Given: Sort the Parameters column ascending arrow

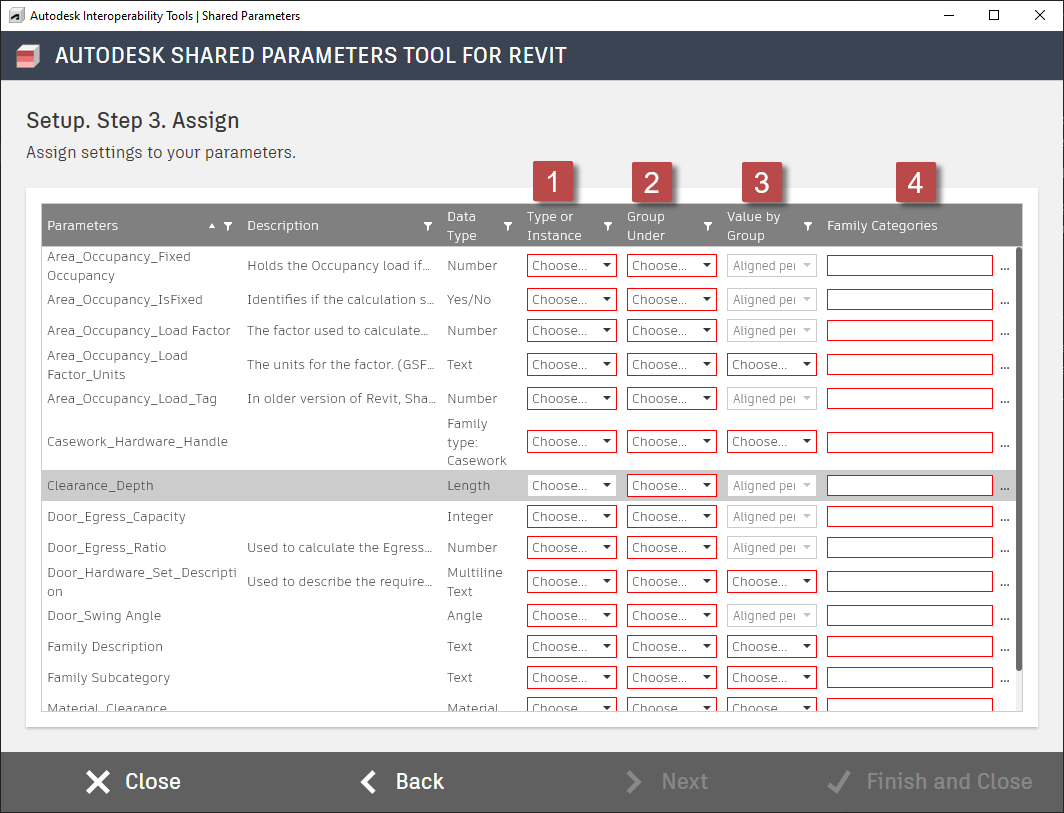Looking at the screenshot, I should [x=212, y=226].
